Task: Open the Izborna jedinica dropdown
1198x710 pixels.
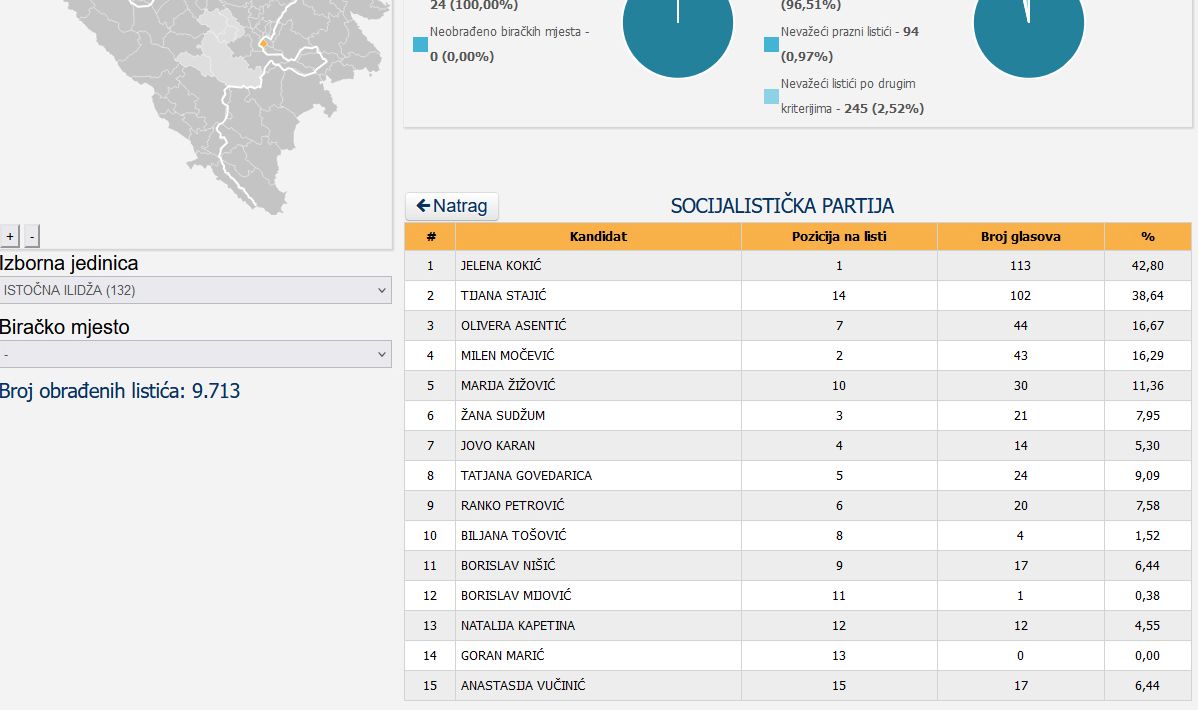Action: click(196, 290)
